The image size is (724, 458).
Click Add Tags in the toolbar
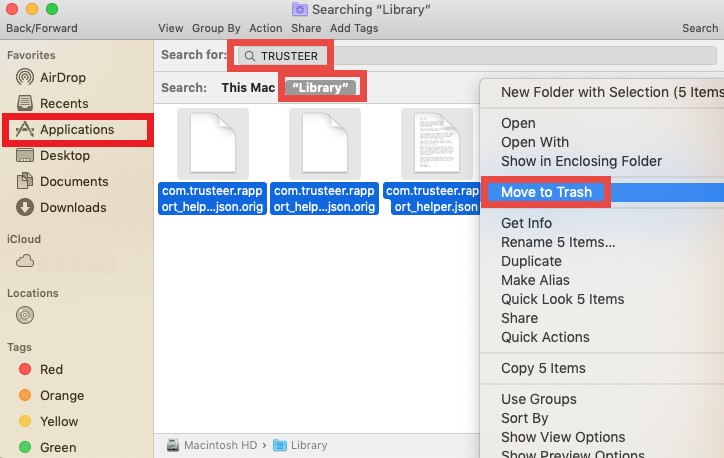[354, 28]
